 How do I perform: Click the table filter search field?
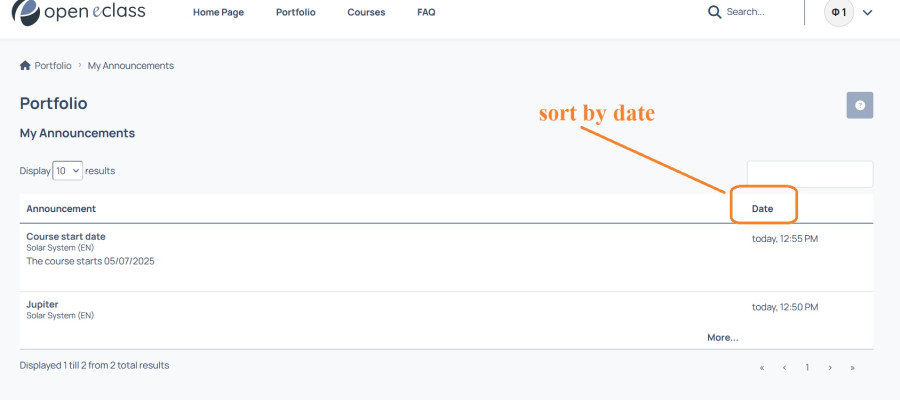click(x=810, y=174)
